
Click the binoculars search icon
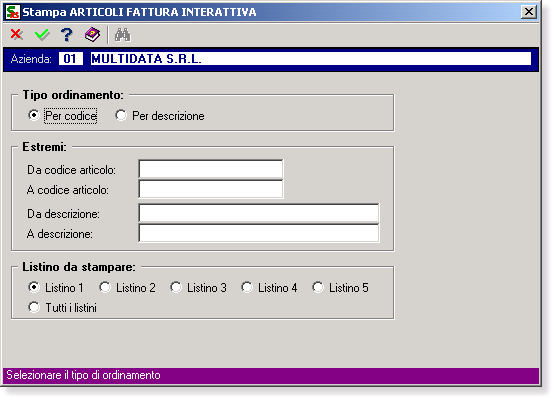pyautogui.click(x=122, y=35)
